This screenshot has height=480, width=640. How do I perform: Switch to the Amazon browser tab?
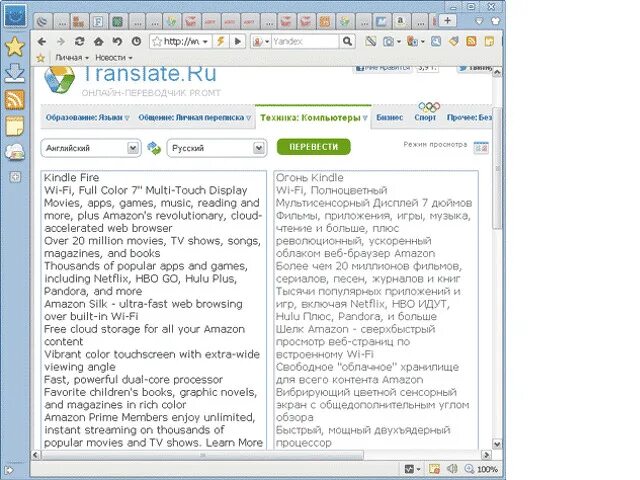[401, 21]
